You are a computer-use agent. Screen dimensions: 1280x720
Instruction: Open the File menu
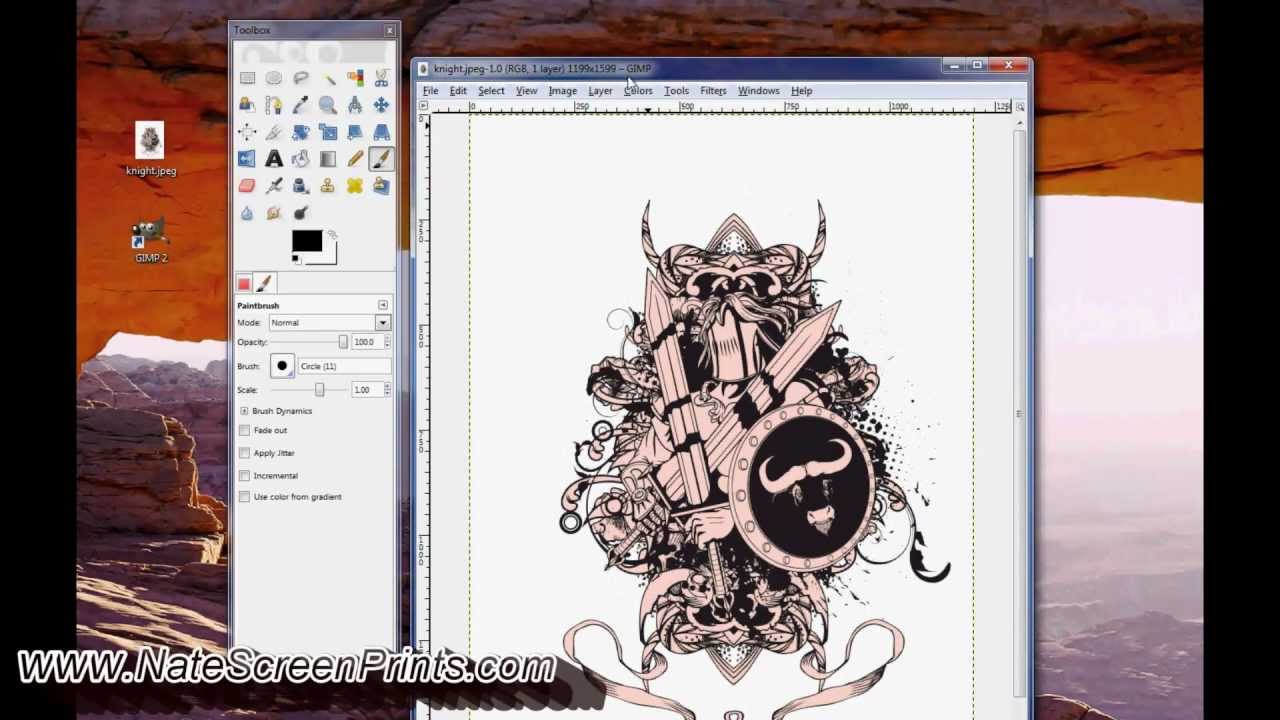pos(430,91)
